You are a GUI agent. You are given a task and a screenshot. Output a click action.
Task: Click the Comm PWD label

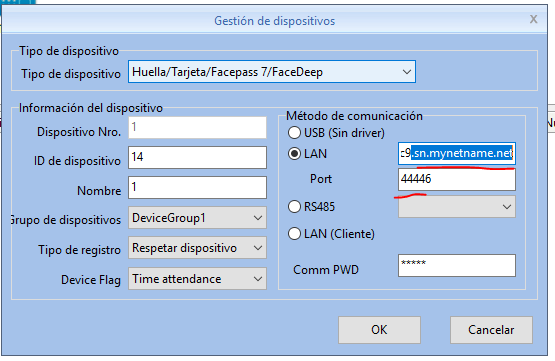coord(326,270)
